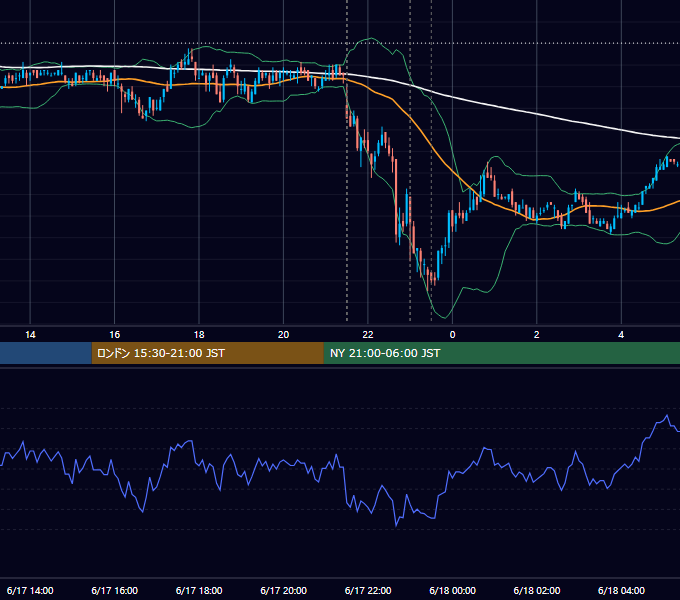Click the 6/18 02:00 time label
Screen dimensions: 680x600
(536, 590)
